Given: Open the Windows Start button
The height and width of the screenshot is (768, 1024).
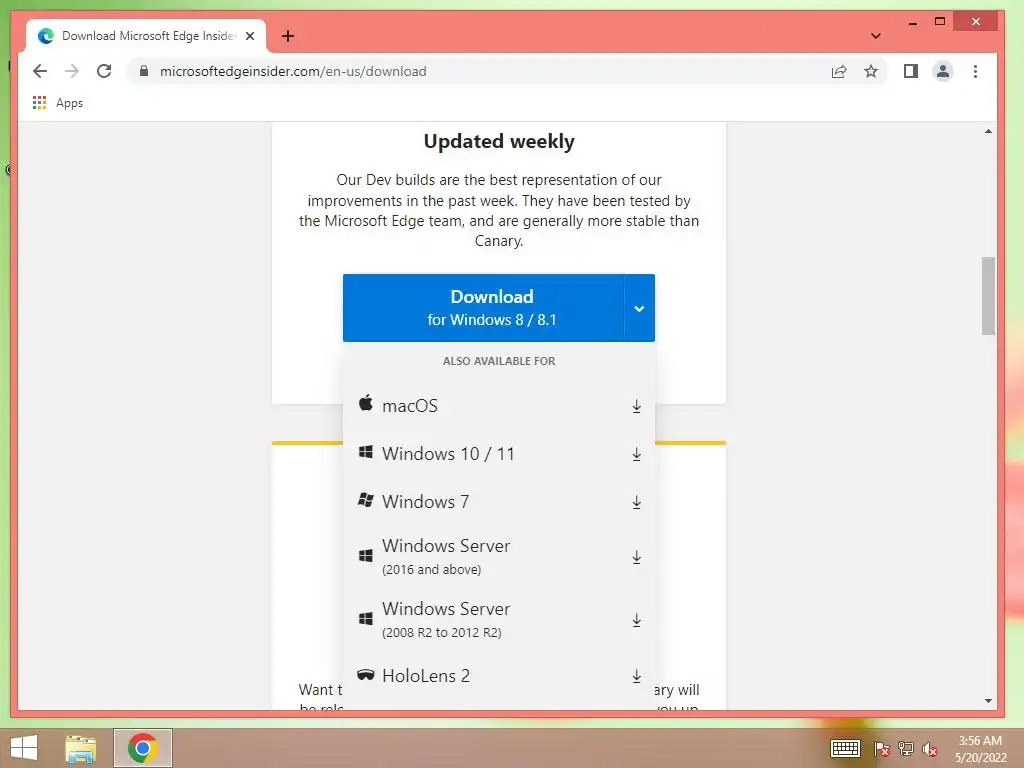Looking at the screenshot, I should [24, 748].
